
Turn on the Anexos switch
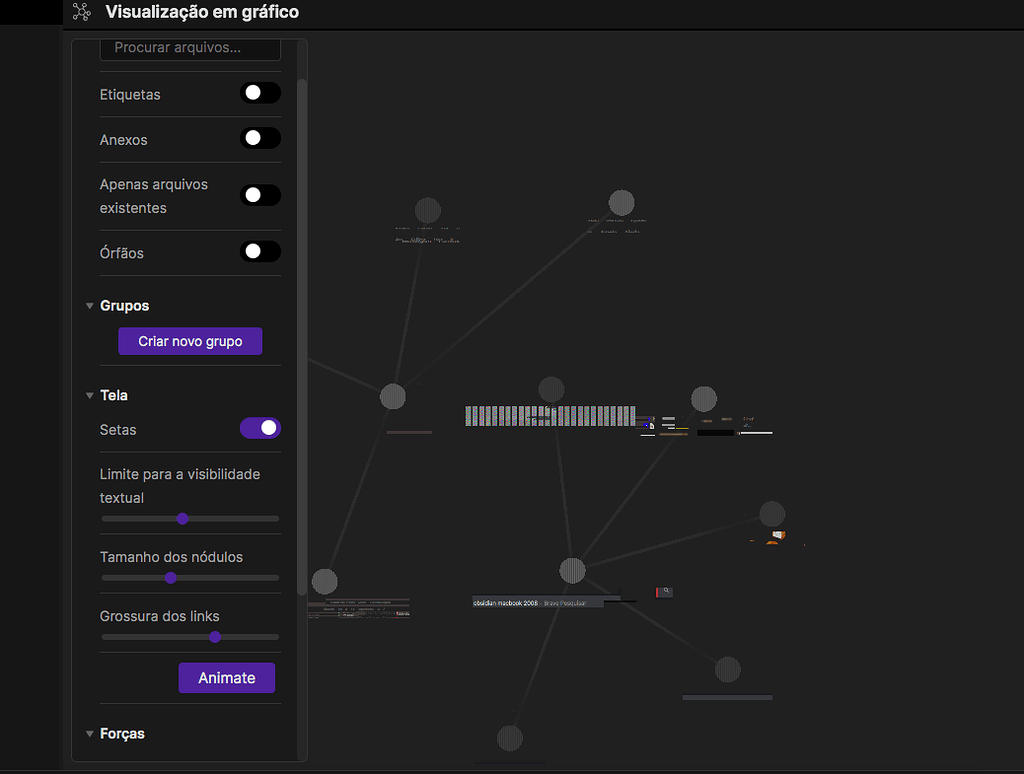click(261, 138)
